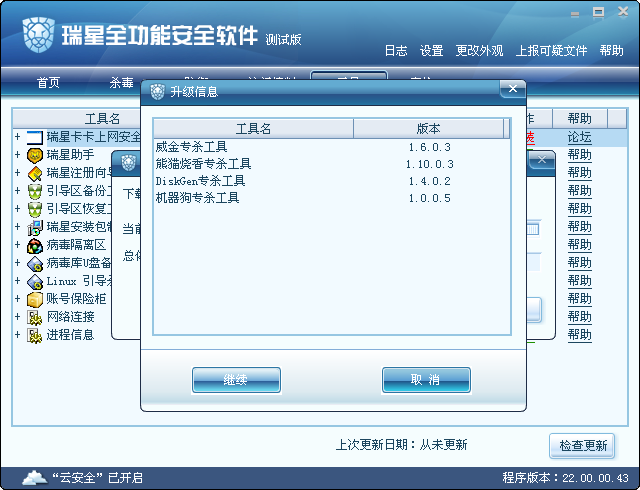Image resolution: width=640 pixels, height=490 pixels.
Task: Click the 病毒库U盘备份 icon
Action: click(35, 263)
